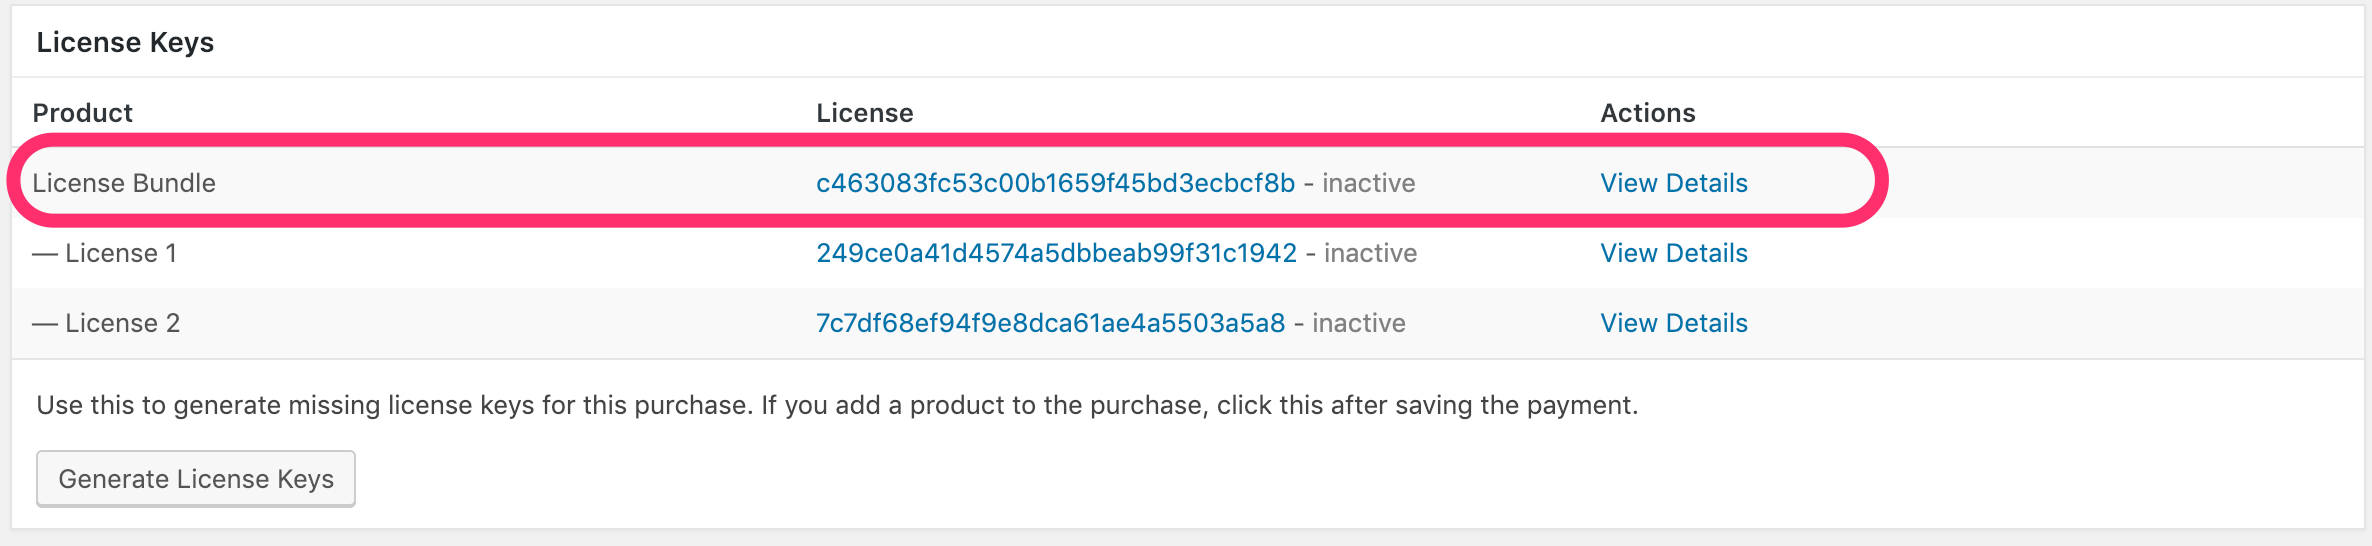Viewport: 2372px width, 546px height.
Task: View Details for the License Bundle row
Action: pyautogui.click(x=1673, y=183)
